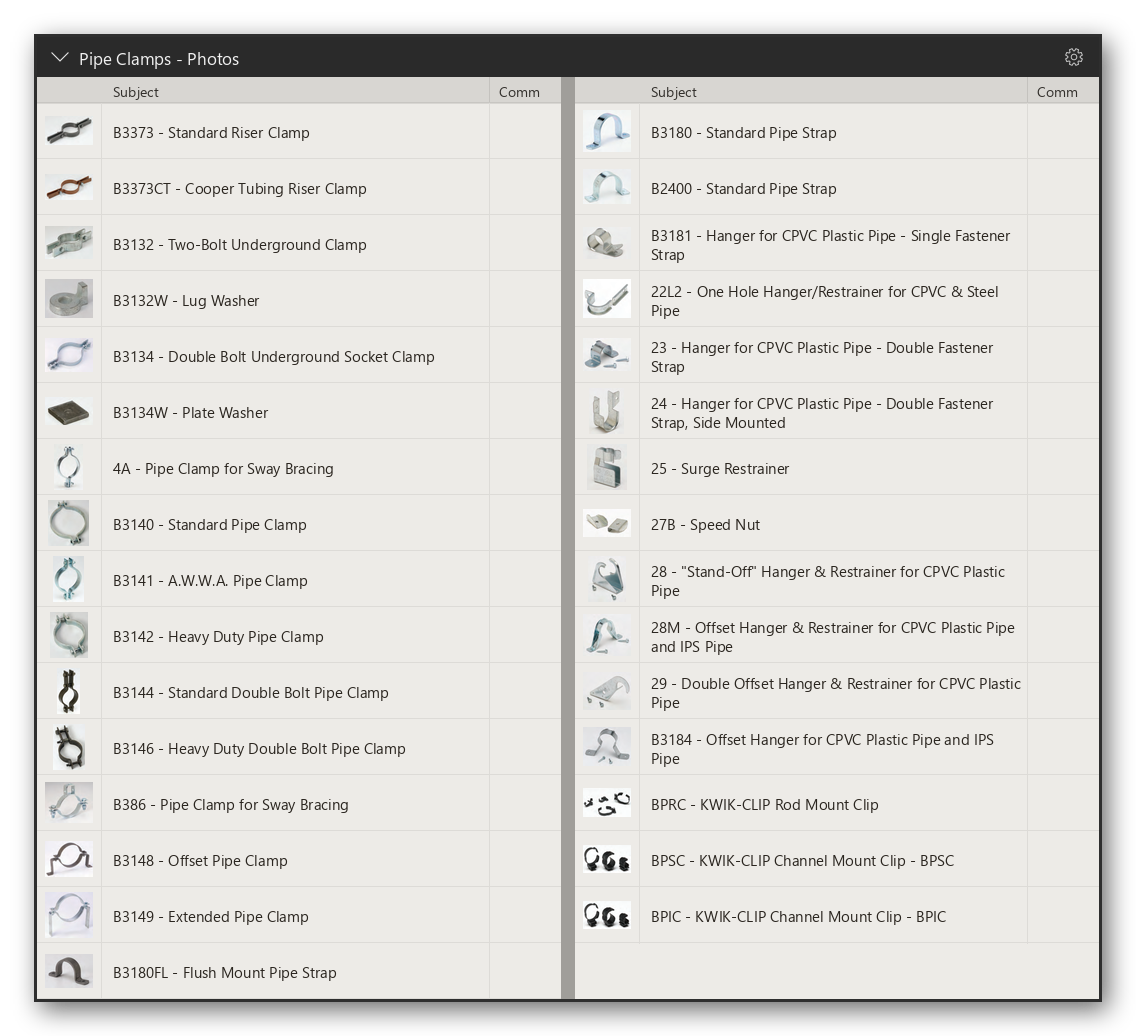This screenshot has width=1136, height=1036.
Task: Click the text 'B3180FL - Flush Mount Pipe Strap'
Action: 225,973
